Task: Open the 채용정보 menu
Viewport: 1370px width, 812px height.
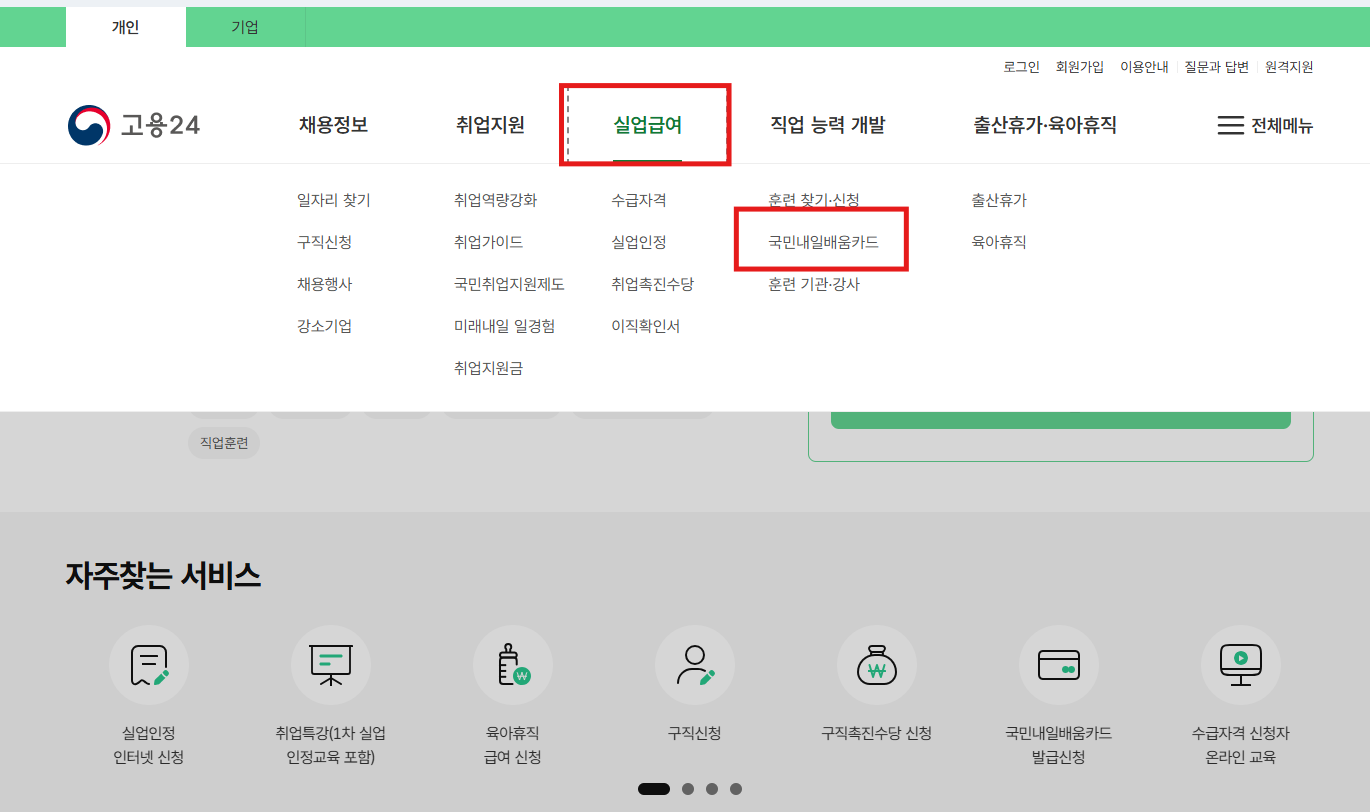Action: coord(332,124)
